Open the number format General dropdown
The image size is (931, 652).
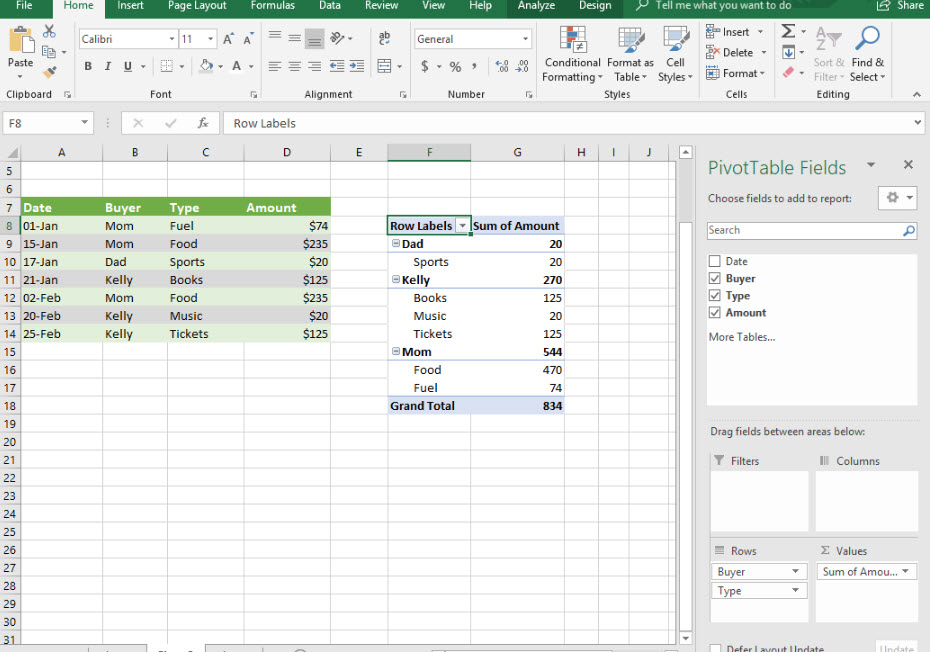[525, 40]
